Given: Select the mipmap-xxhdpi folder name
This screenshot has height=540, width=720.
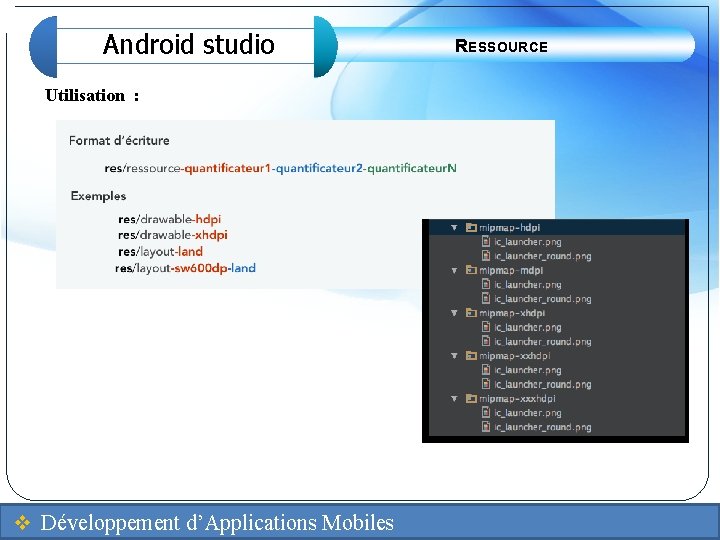Looking at the screenshot, I should click(515, 356).
